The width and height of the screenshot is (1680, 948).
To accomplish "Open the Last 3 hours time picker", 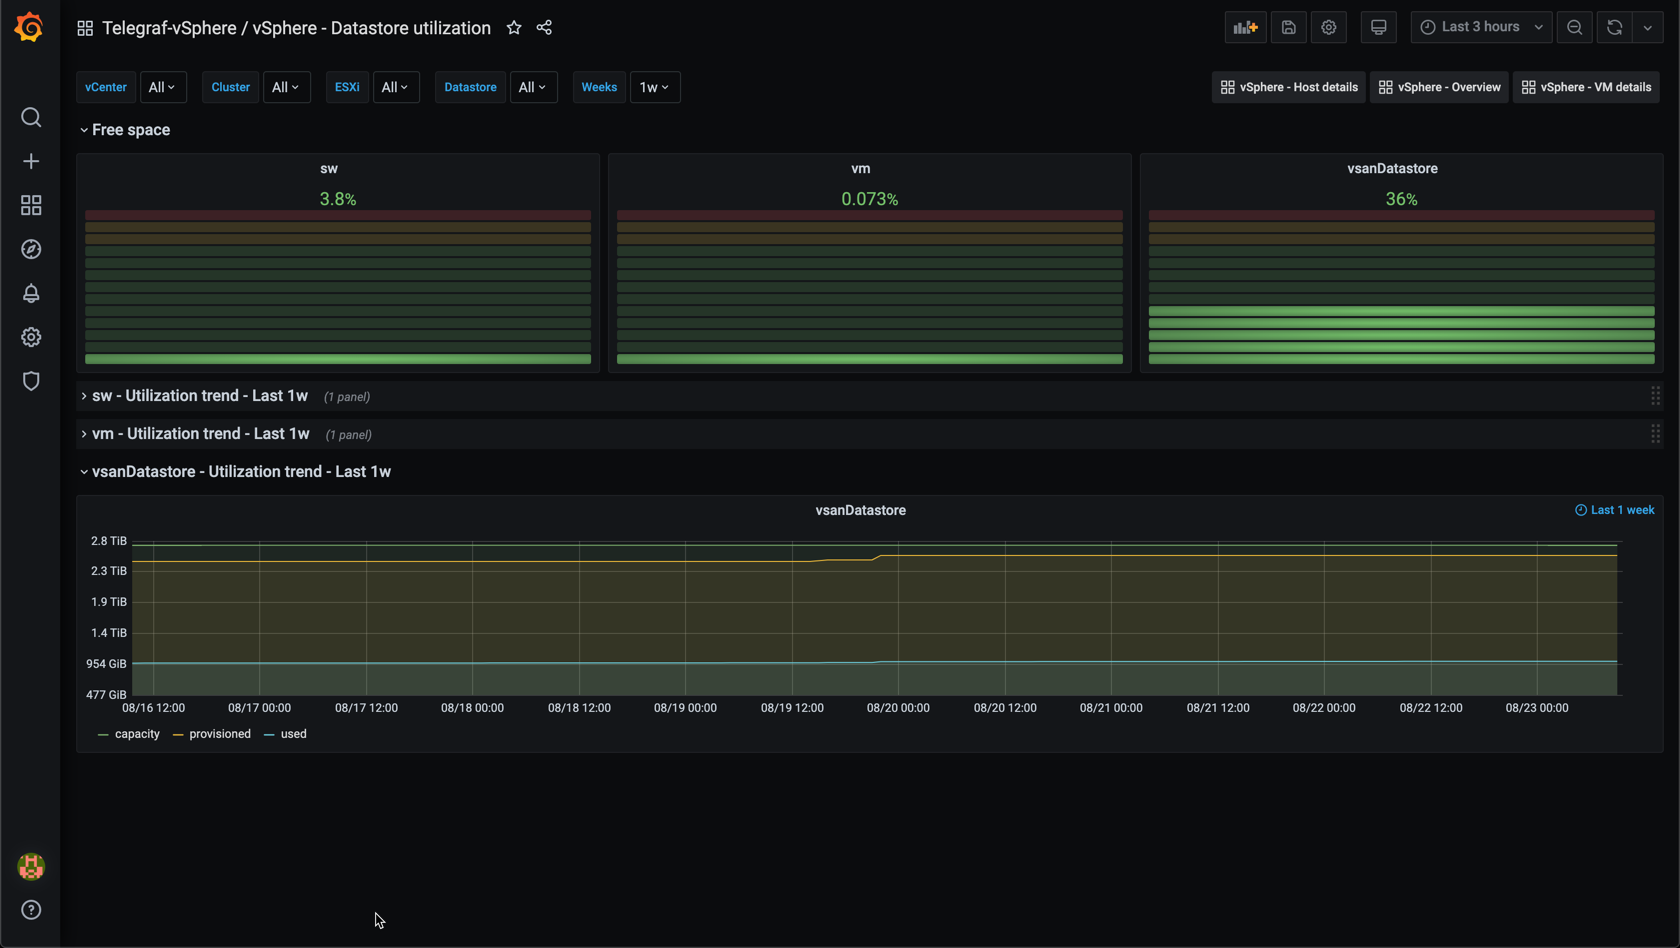I will point(1481,28).
